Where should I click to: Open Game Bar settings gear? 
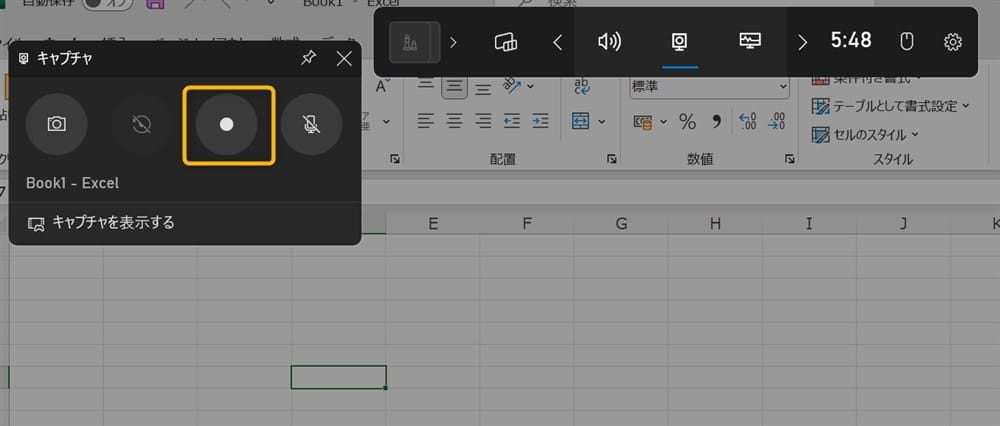tap(952, 42)
